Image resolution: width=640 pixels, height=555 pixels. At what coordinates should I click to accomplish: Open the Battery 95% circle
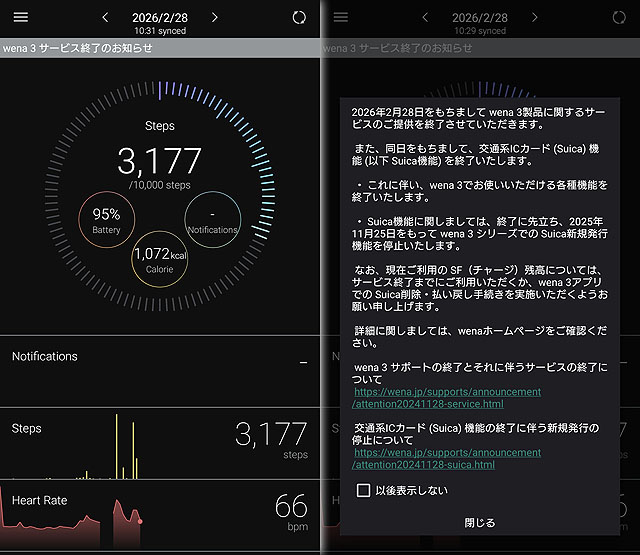107,220
